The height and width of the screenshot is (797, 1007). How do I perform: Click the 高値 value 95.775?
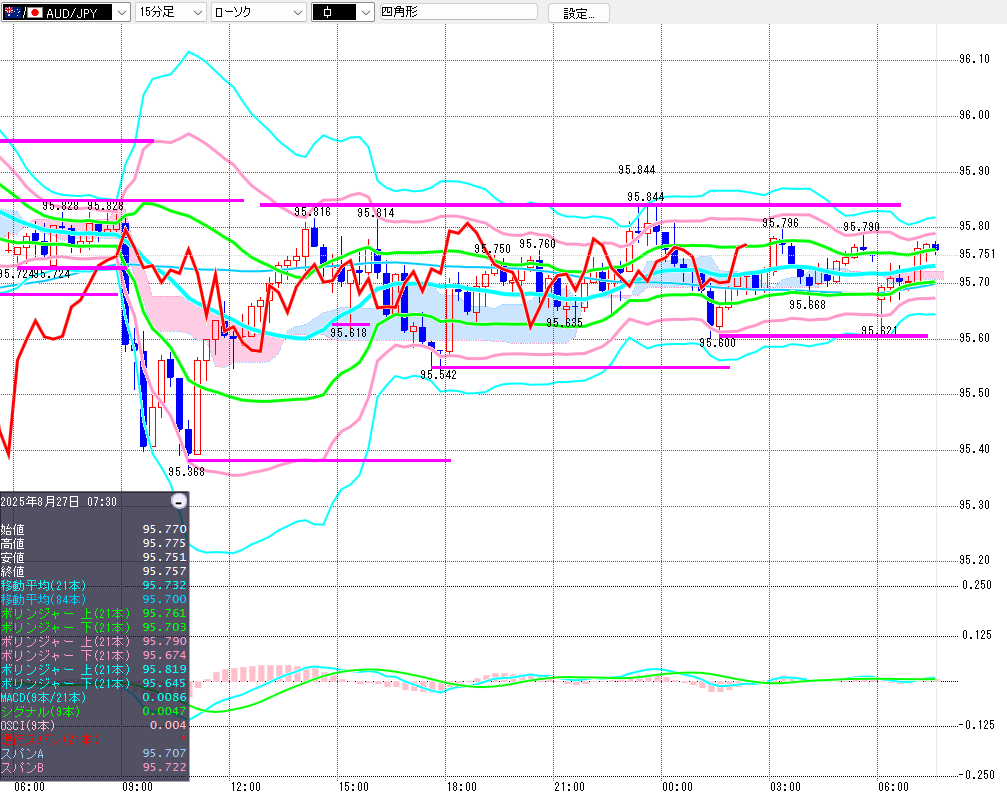point(164,543)
